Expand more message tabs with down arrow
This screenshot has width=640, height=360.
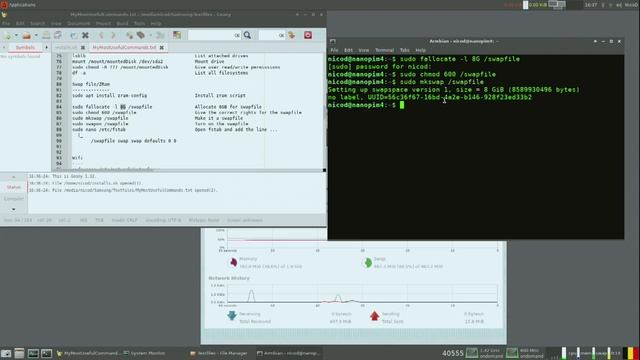(x=13, y=209)
